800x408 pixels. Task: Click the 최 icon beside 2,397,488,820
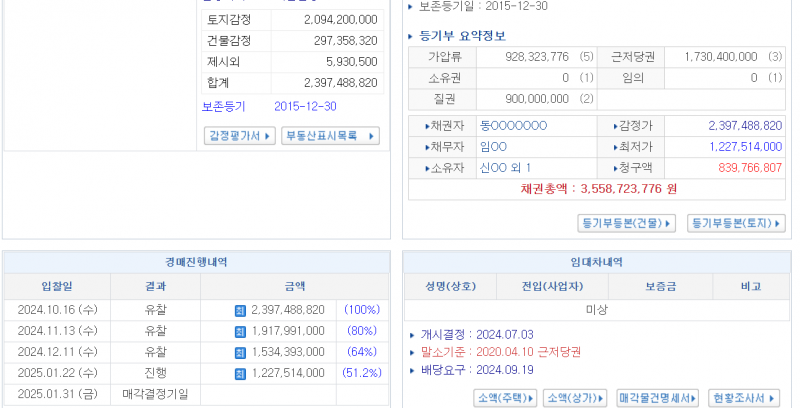click(239, 310)
